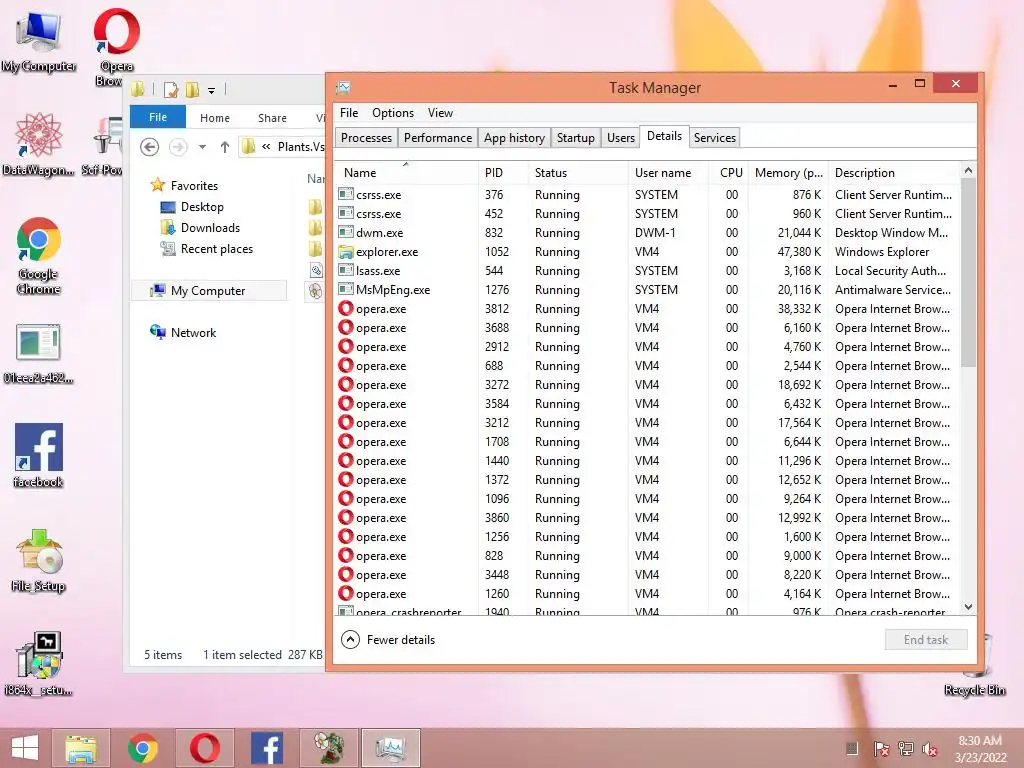Viewport: 1024px width, 768px height.
Task: Open the My Computer desktop icon
Action: 39,41
